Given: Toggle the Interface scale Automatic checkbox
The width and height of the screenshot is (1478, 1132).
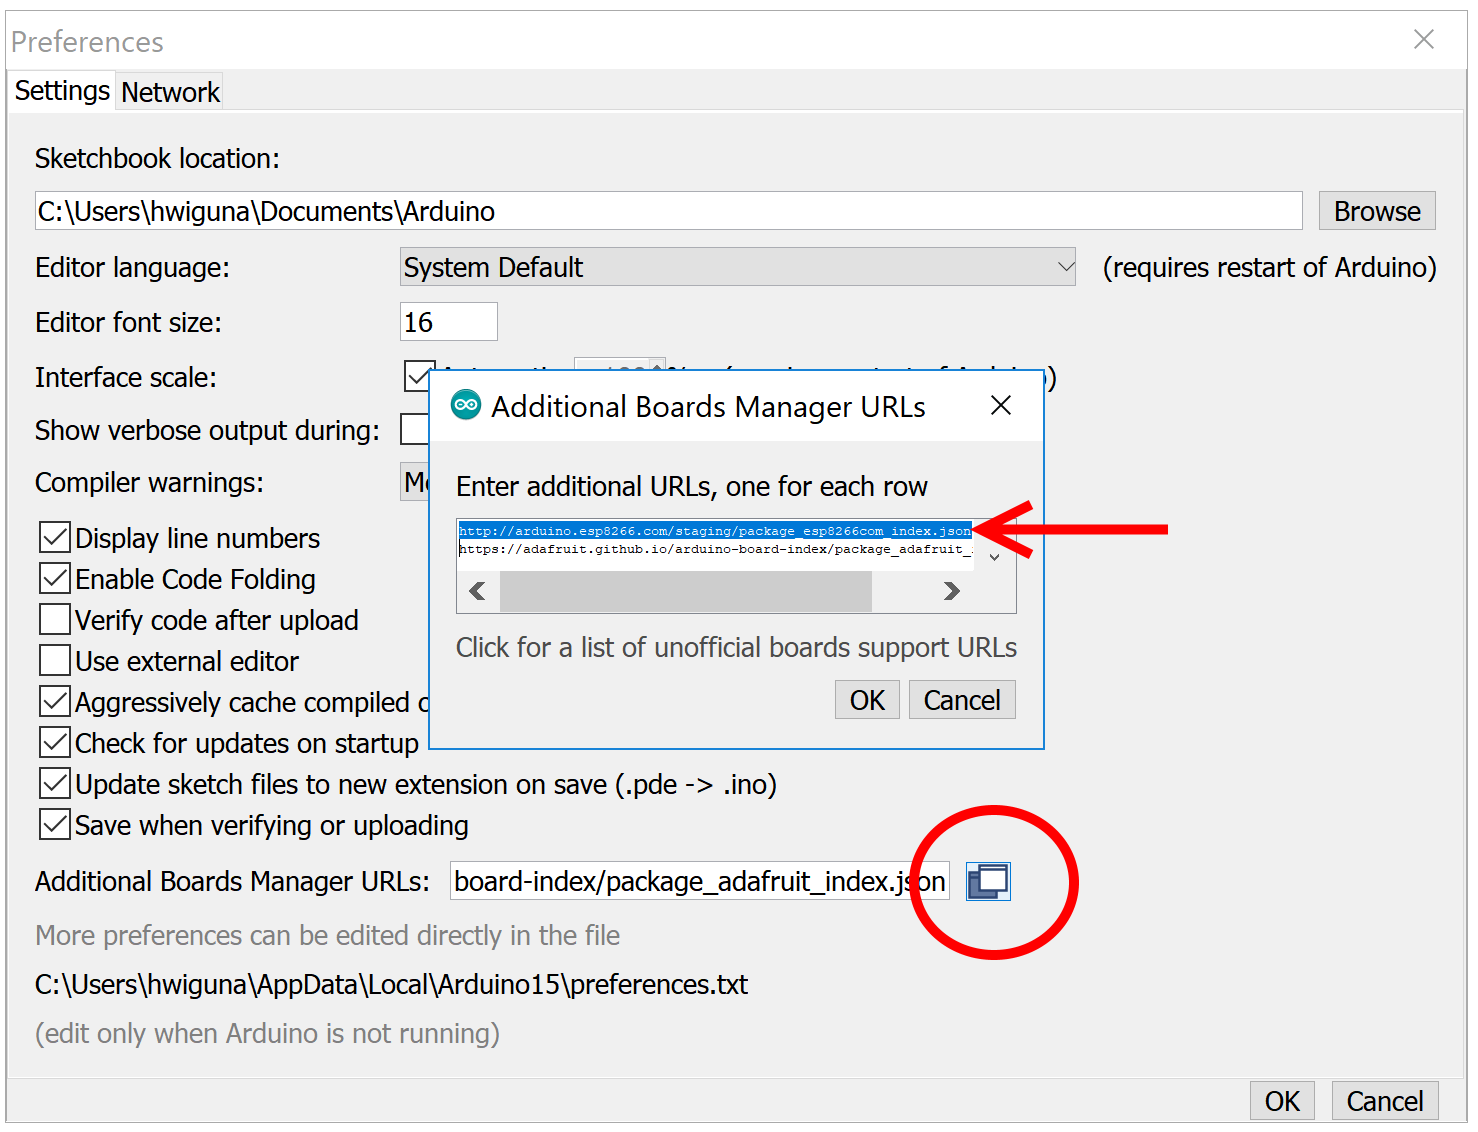Looking at the screenshot, I should tap(417, 377).
